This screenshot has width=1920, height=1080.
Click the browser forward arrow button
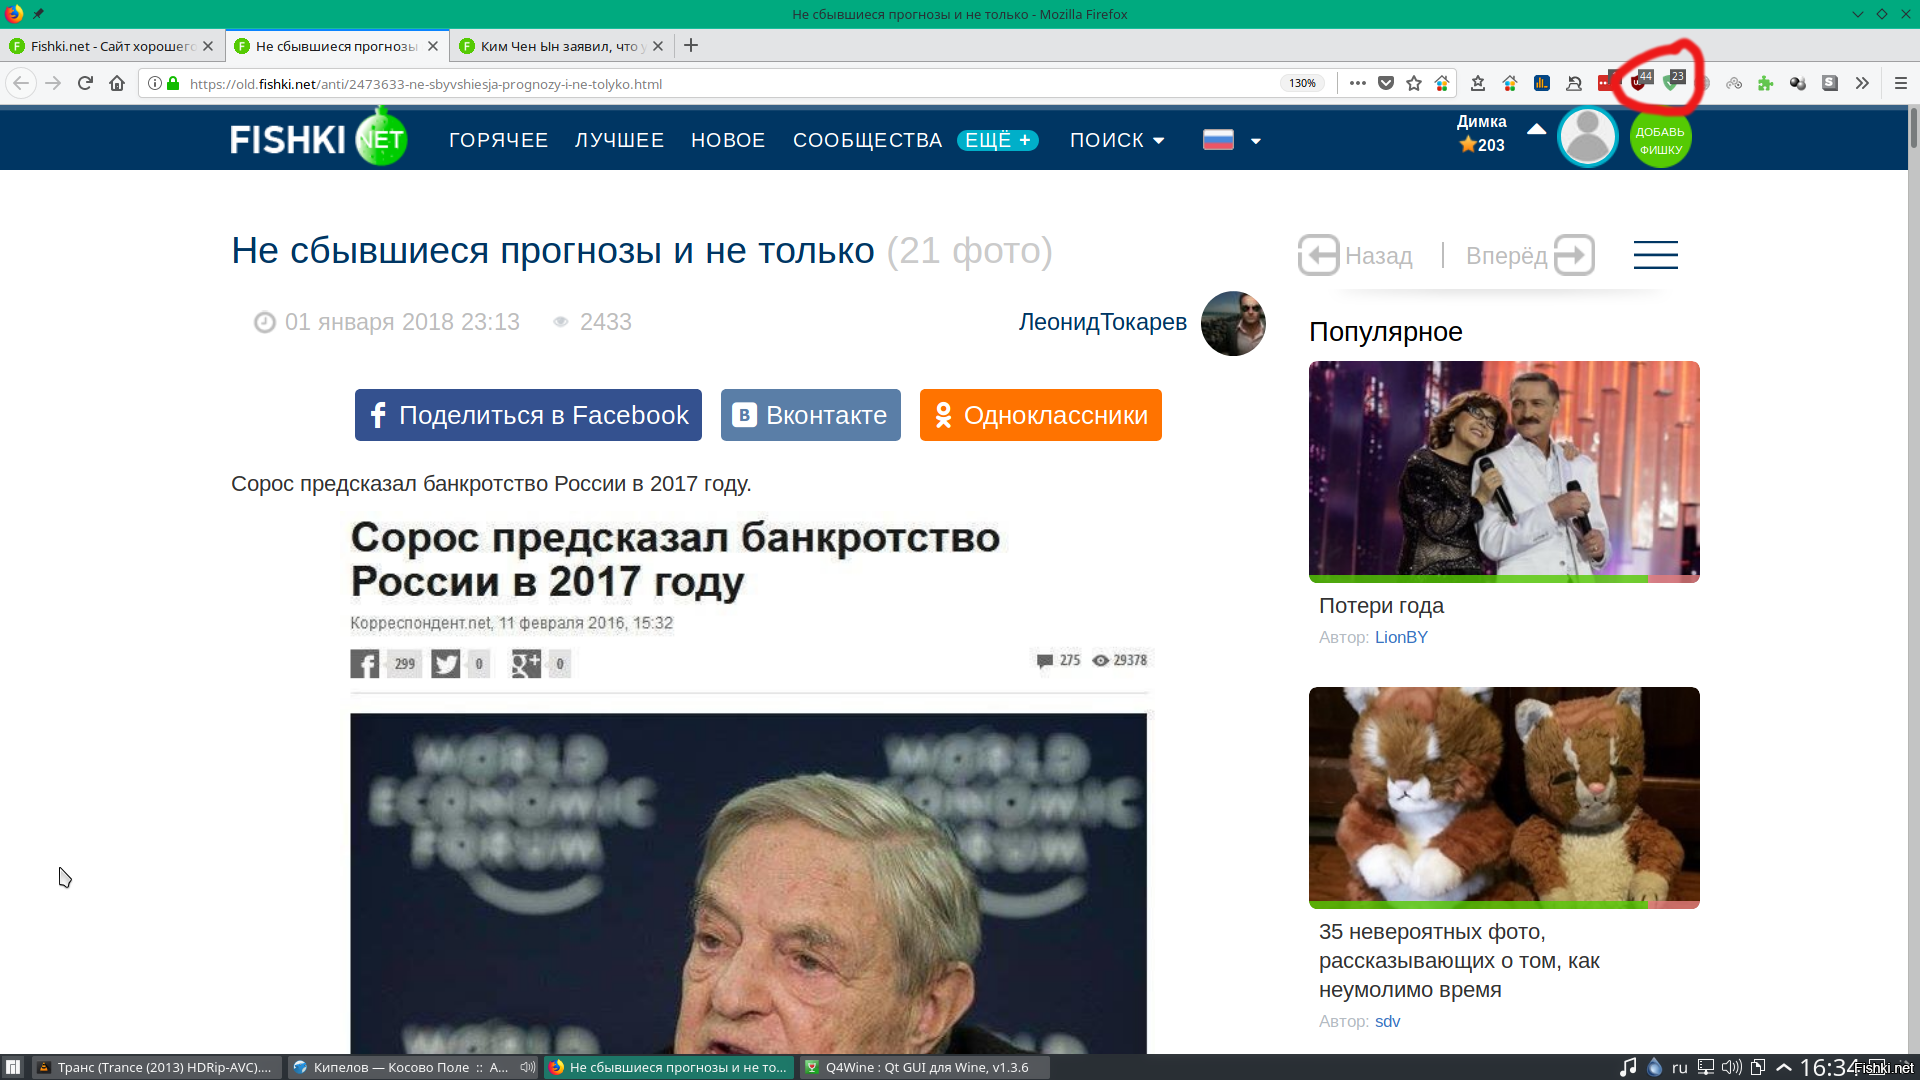pos(53,83)
